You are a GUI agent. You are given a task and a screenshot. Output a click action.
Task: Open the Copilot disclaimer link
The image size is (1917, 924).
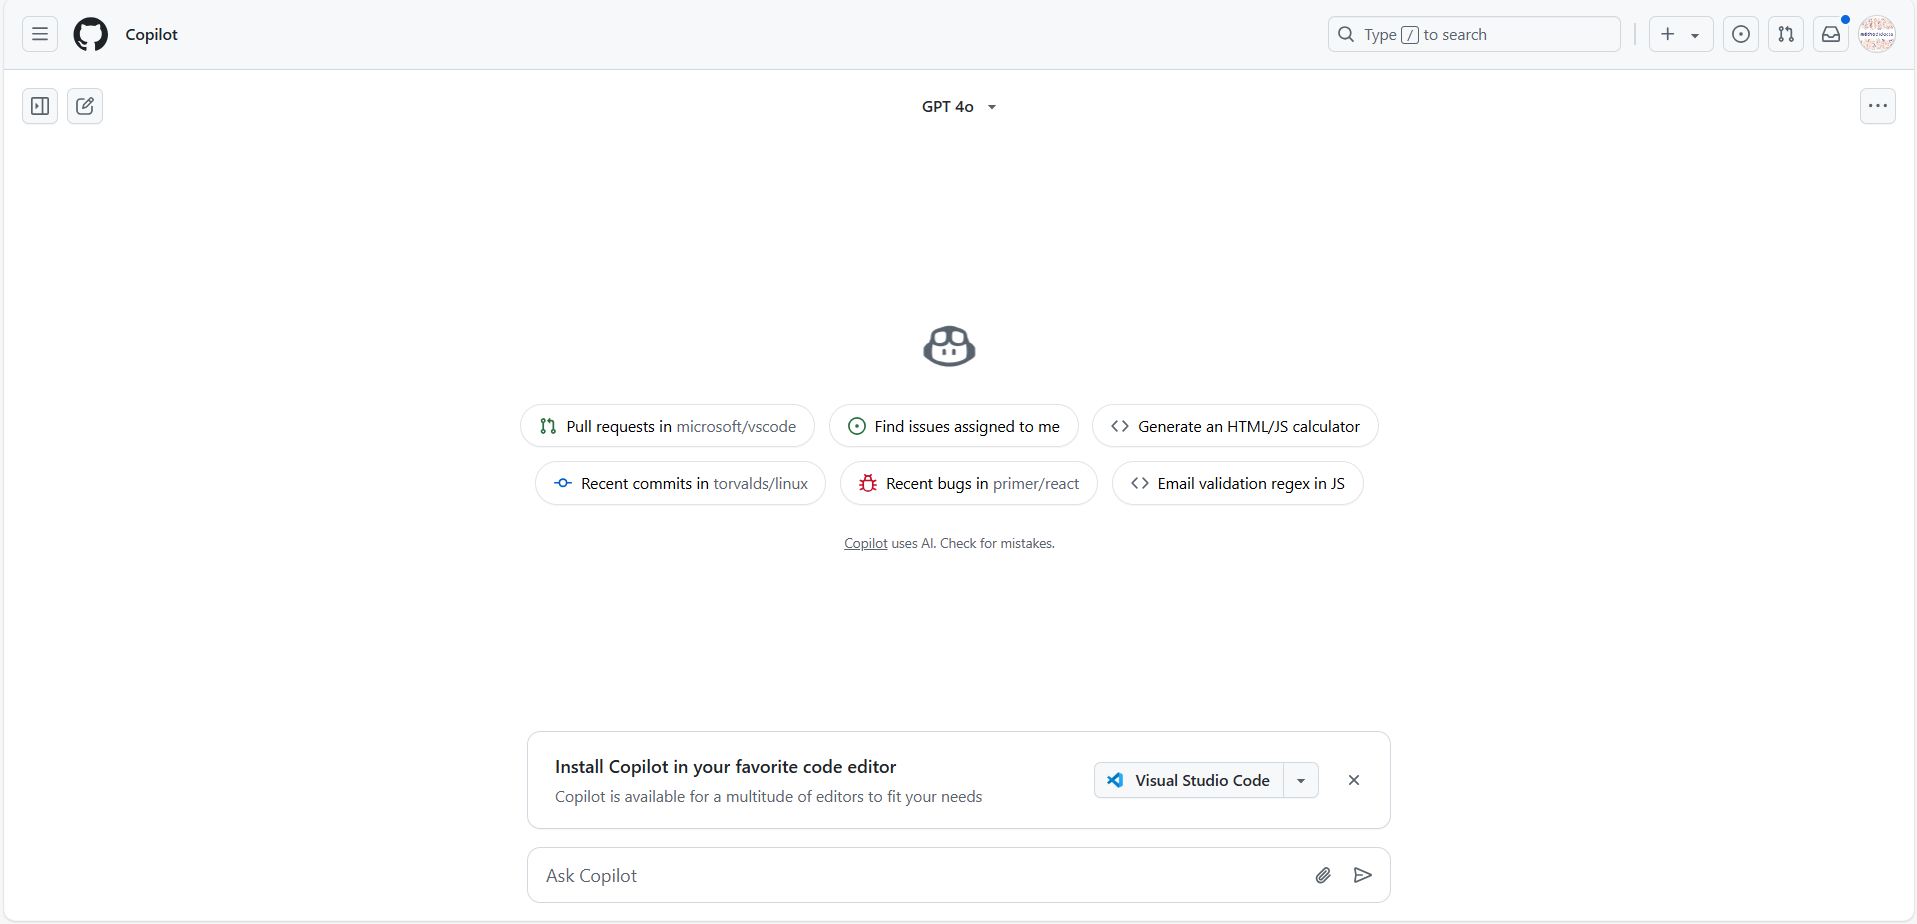[x=864, y=543]
